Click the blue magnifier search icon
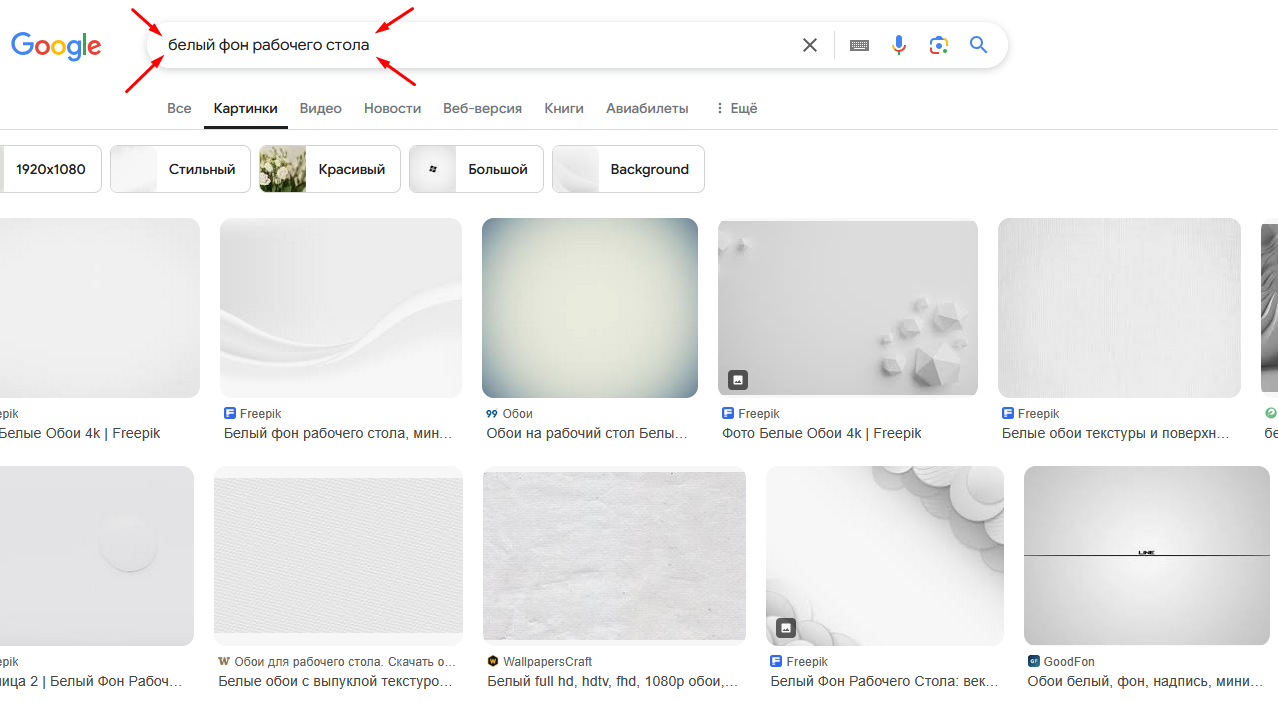 [x=978, y=45]
